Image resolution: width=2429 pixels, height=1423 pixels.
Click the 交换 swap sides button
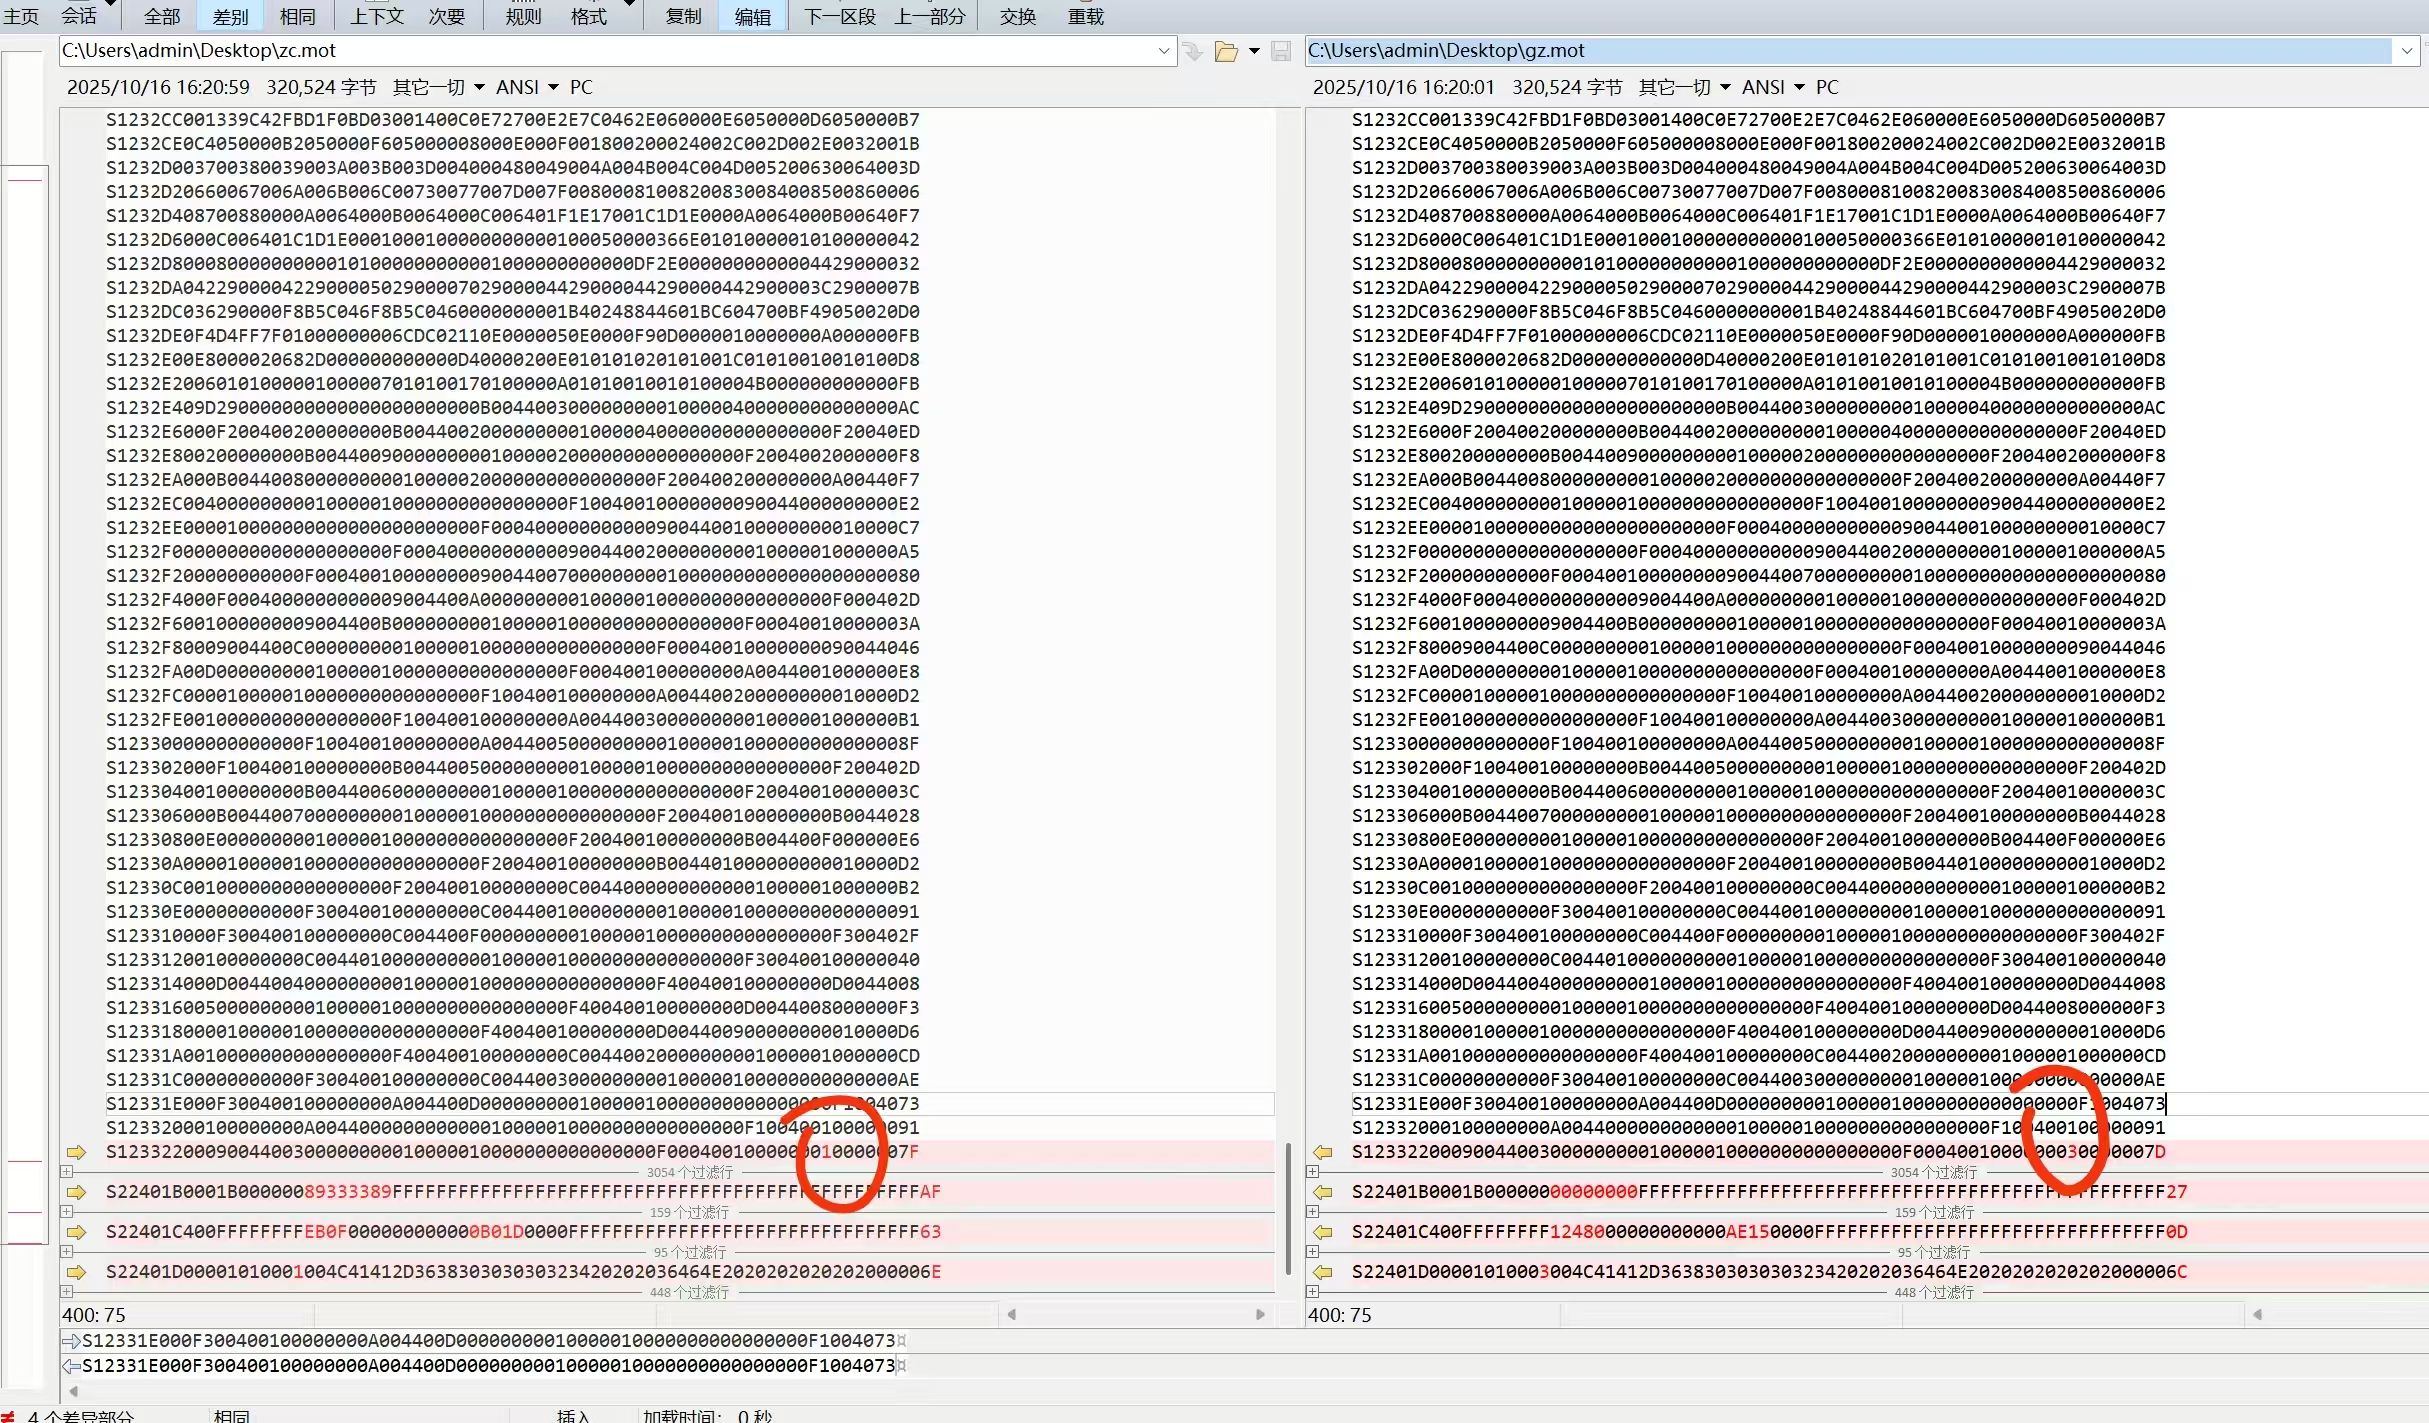pos(1018,16)
